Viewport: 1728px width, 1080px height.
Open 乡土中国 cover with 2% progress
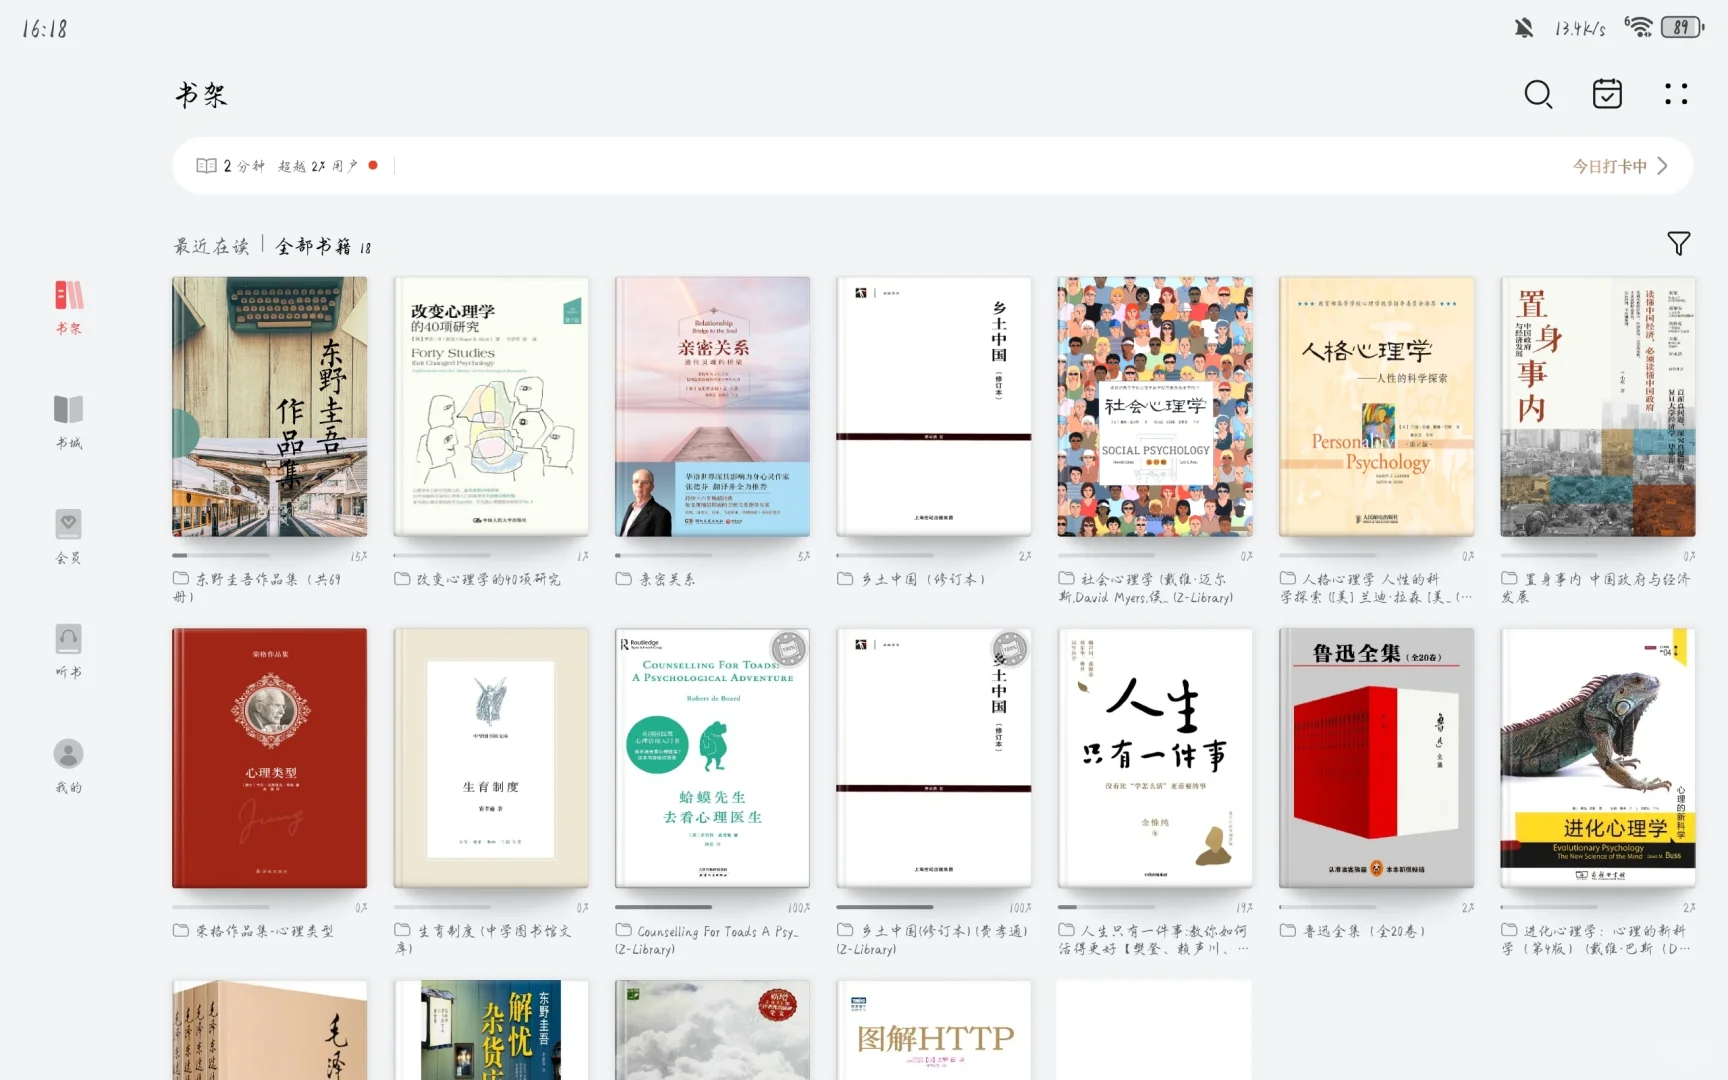(934, 407)
